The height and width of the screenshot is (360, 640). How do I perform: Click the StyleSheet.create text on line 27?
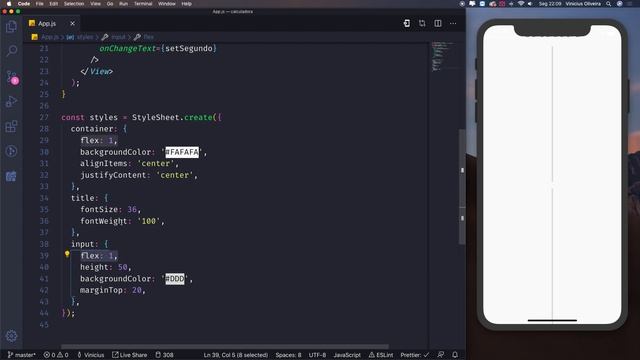tap(172, 118)
